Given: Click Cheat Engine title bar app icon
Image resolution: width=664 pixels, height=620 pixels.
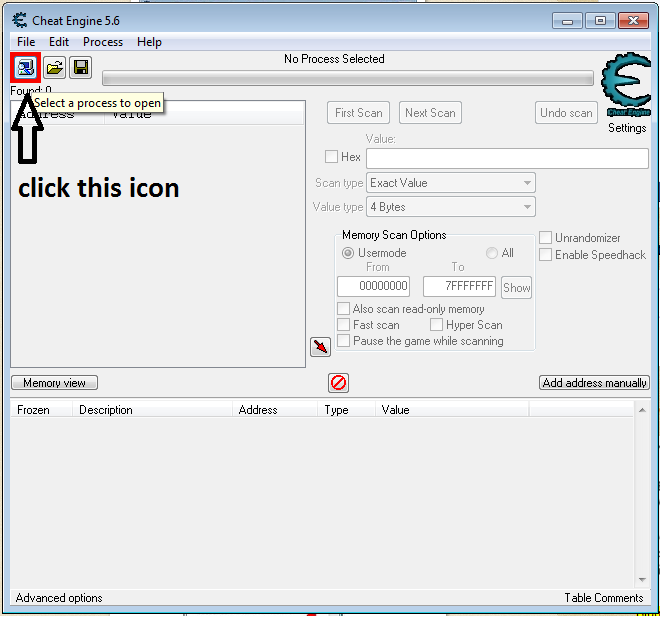Looking at the screenshot, I should coord(19,19).
